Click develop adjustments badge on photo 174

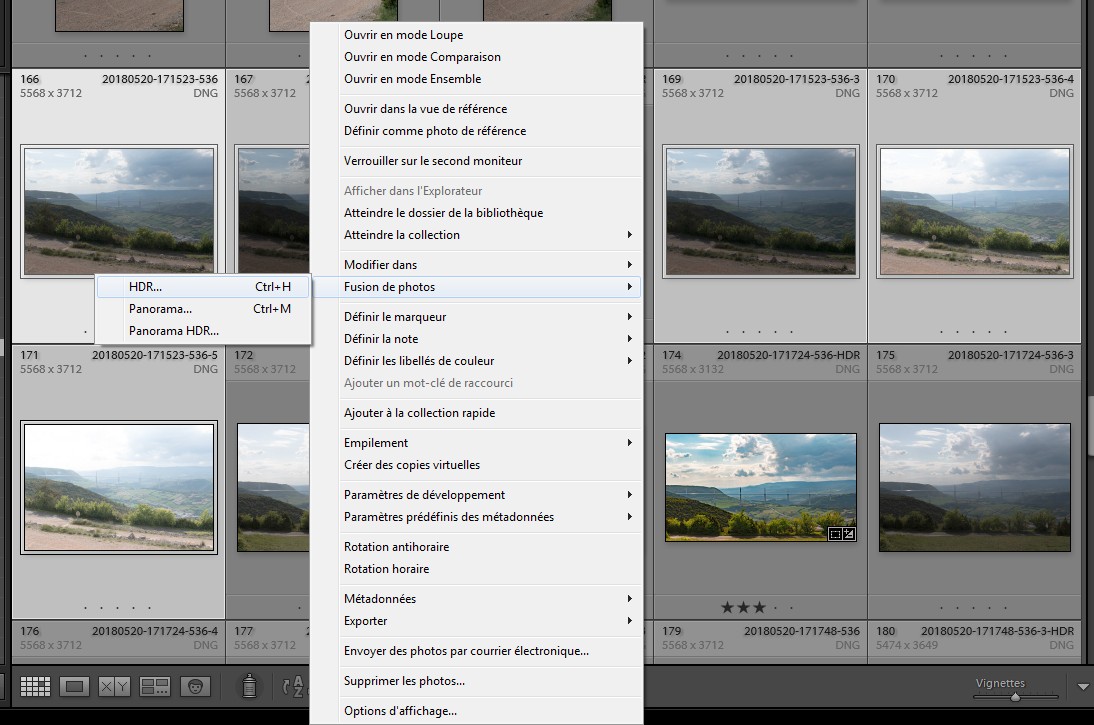pyautogui.click(x=848, y=534)
